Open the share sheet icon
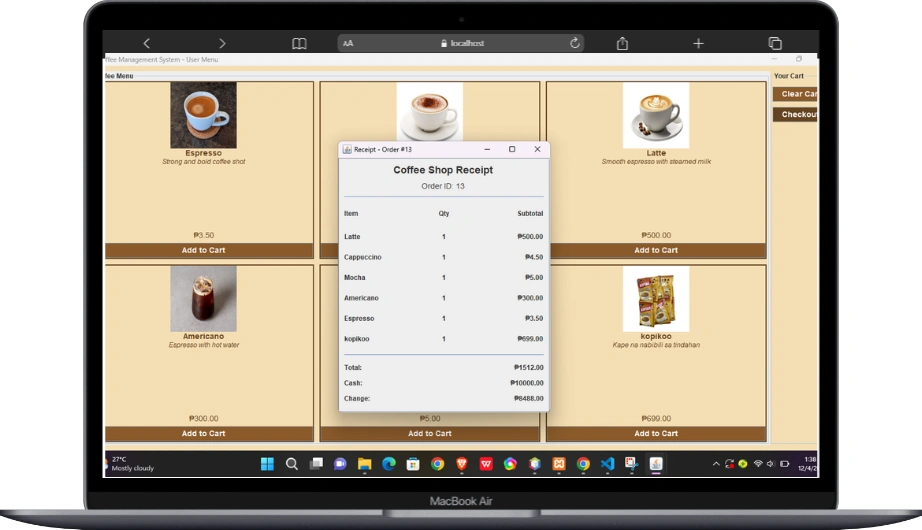Image resolution: width=922 pixels, height=530 pixels. click(622, 43)
